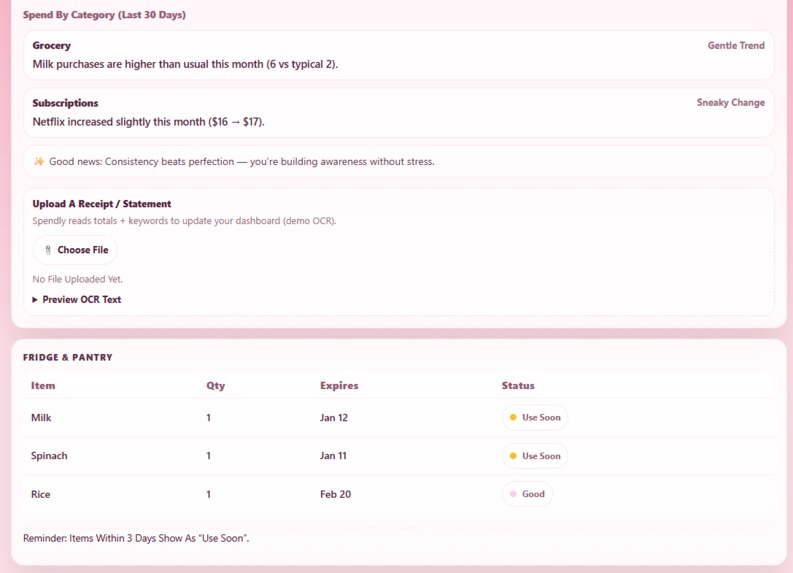Click the yellow dot in Milk's status
The image size is (793, 573).
point(513,417)
